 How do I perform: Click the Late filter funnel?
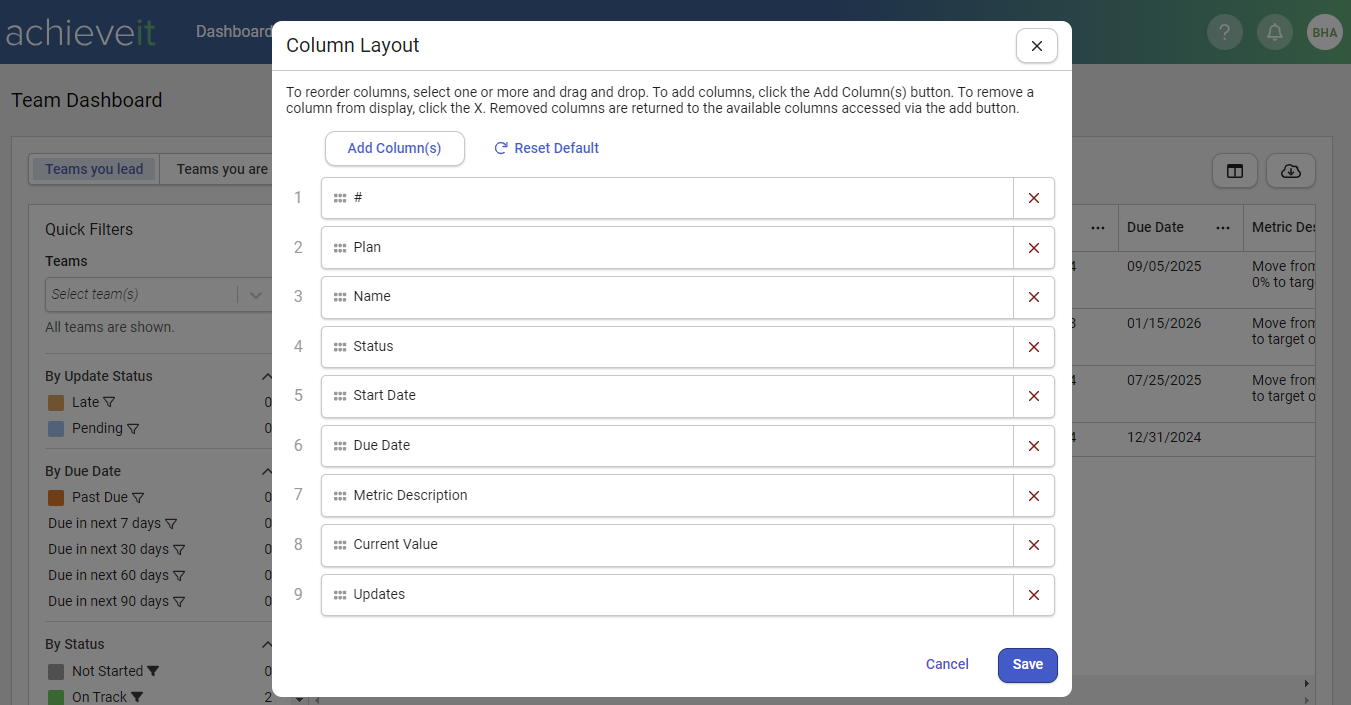[x=110, y=403]
